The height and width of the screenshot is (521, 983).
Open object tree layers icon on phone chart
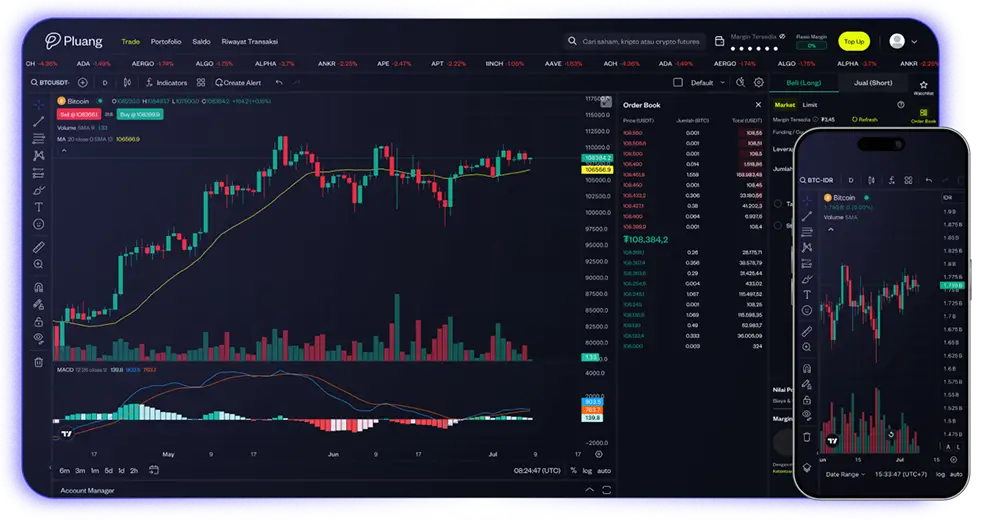807,468
